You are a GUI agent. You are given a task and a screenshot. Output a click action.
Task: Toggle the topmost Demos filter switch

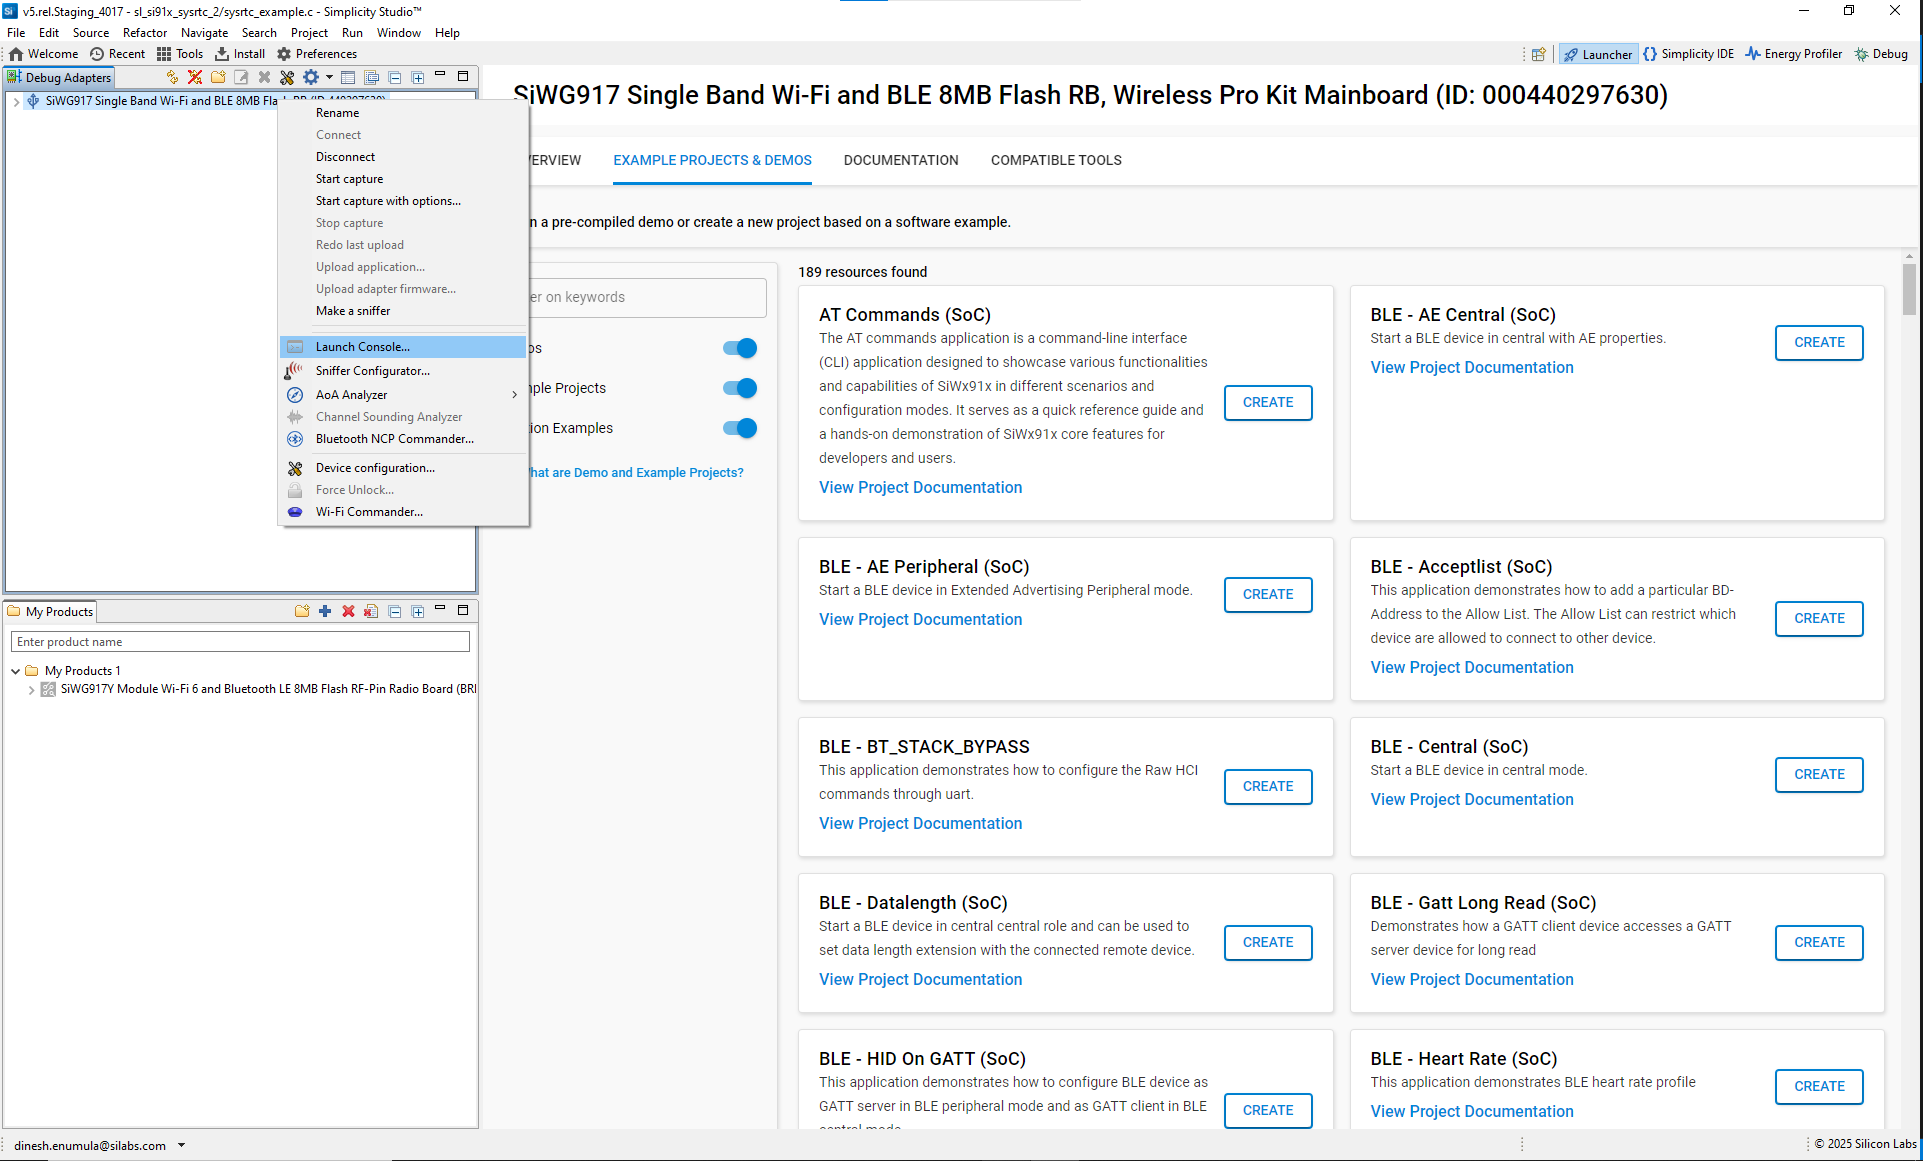coord(740,348)
